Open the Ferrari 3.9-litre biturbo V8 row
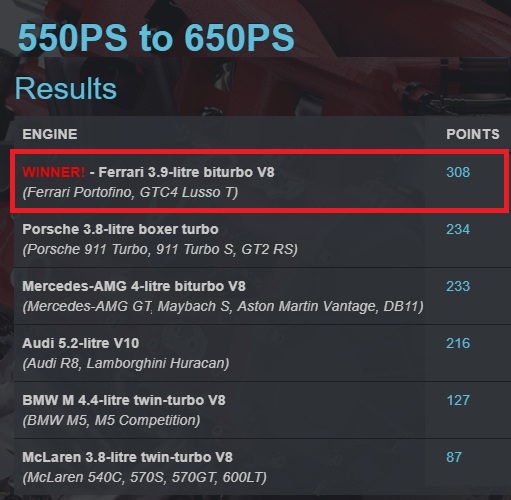 click(x=259, y=180)
